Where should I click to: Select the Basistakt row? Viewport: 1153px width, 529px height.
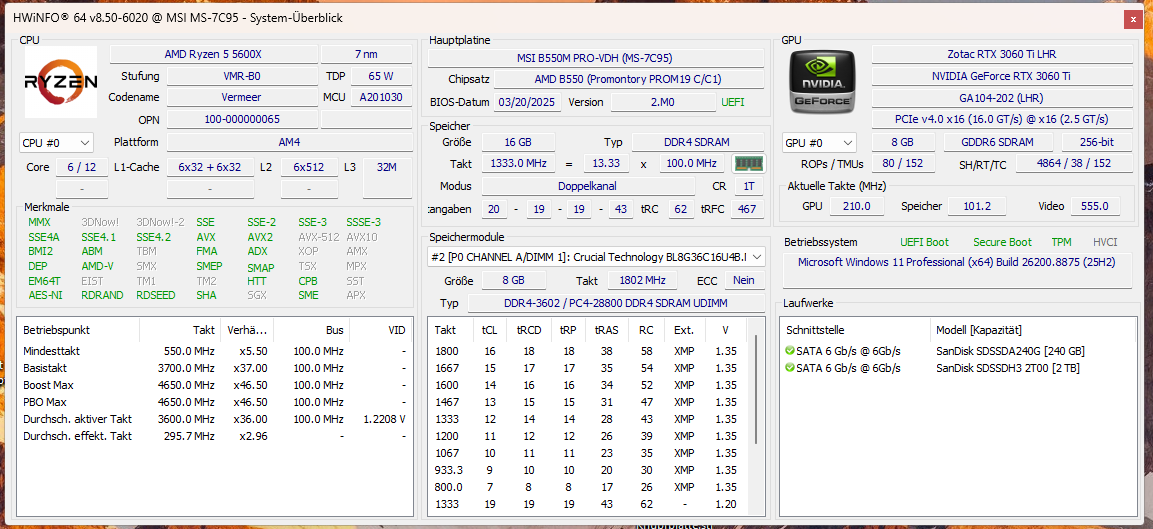pyautogui.click(x=215, y=368)
